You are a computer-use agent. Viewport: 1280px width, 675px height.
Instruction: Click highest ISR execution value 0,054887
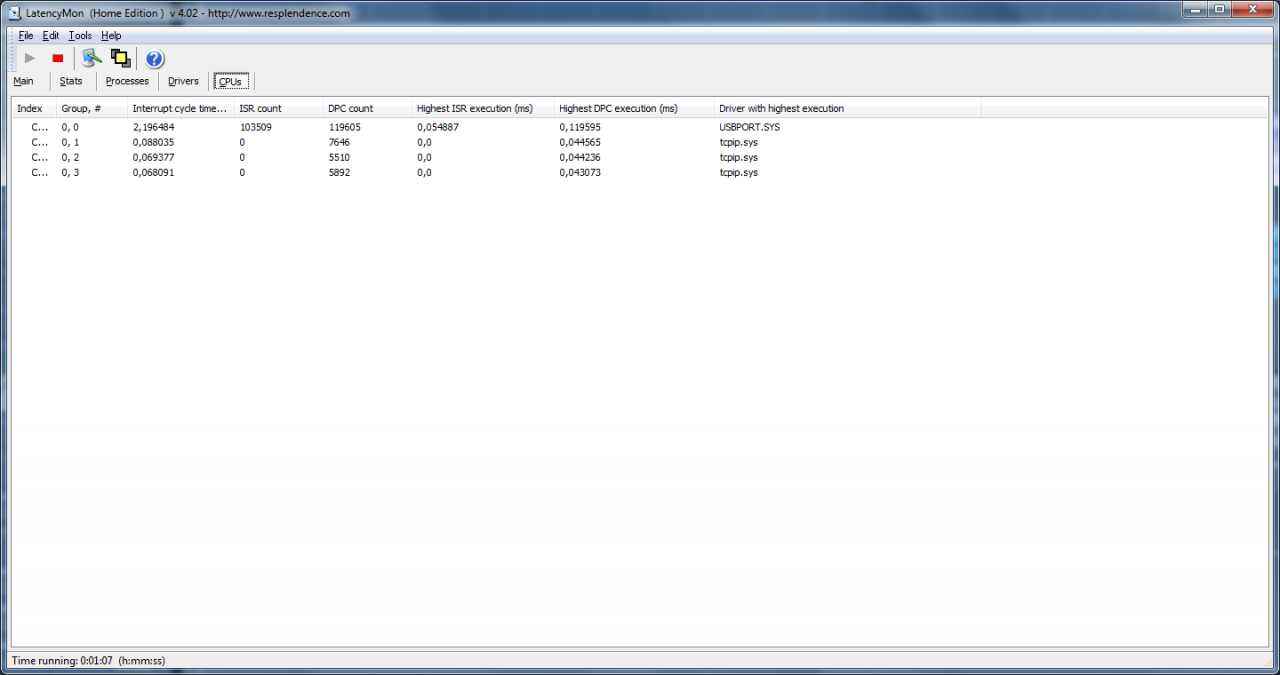[x=438, y=127]
